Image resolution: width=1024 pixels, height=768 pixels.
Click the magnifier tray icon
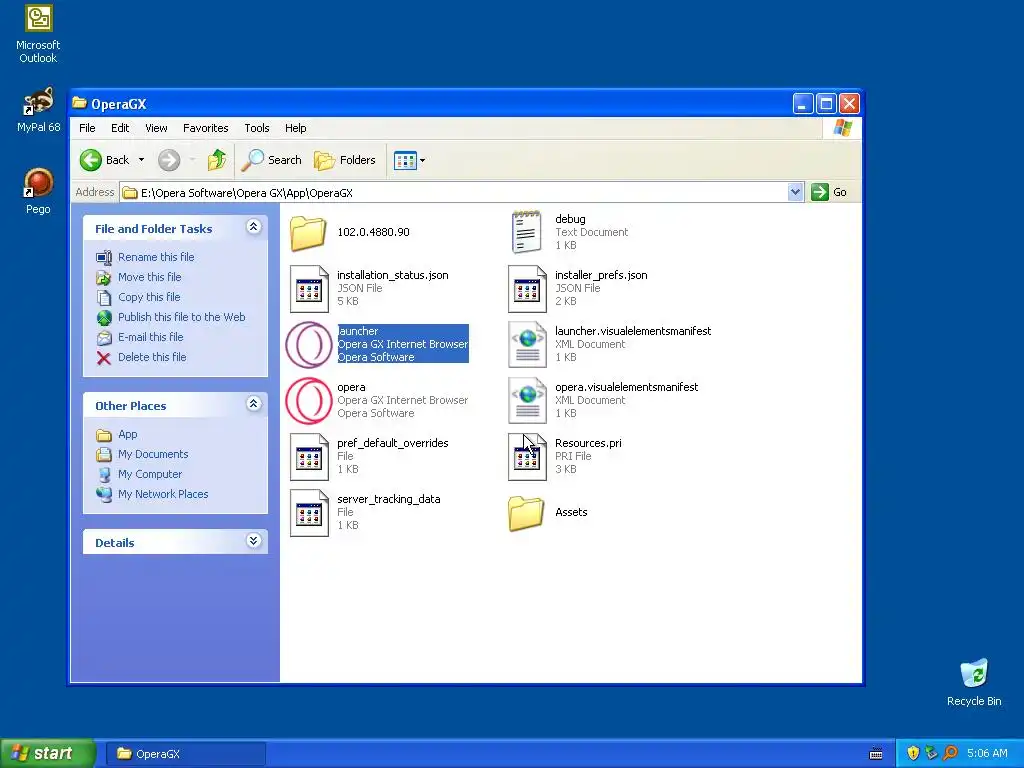pyautogui.click(x=950, y=753)
